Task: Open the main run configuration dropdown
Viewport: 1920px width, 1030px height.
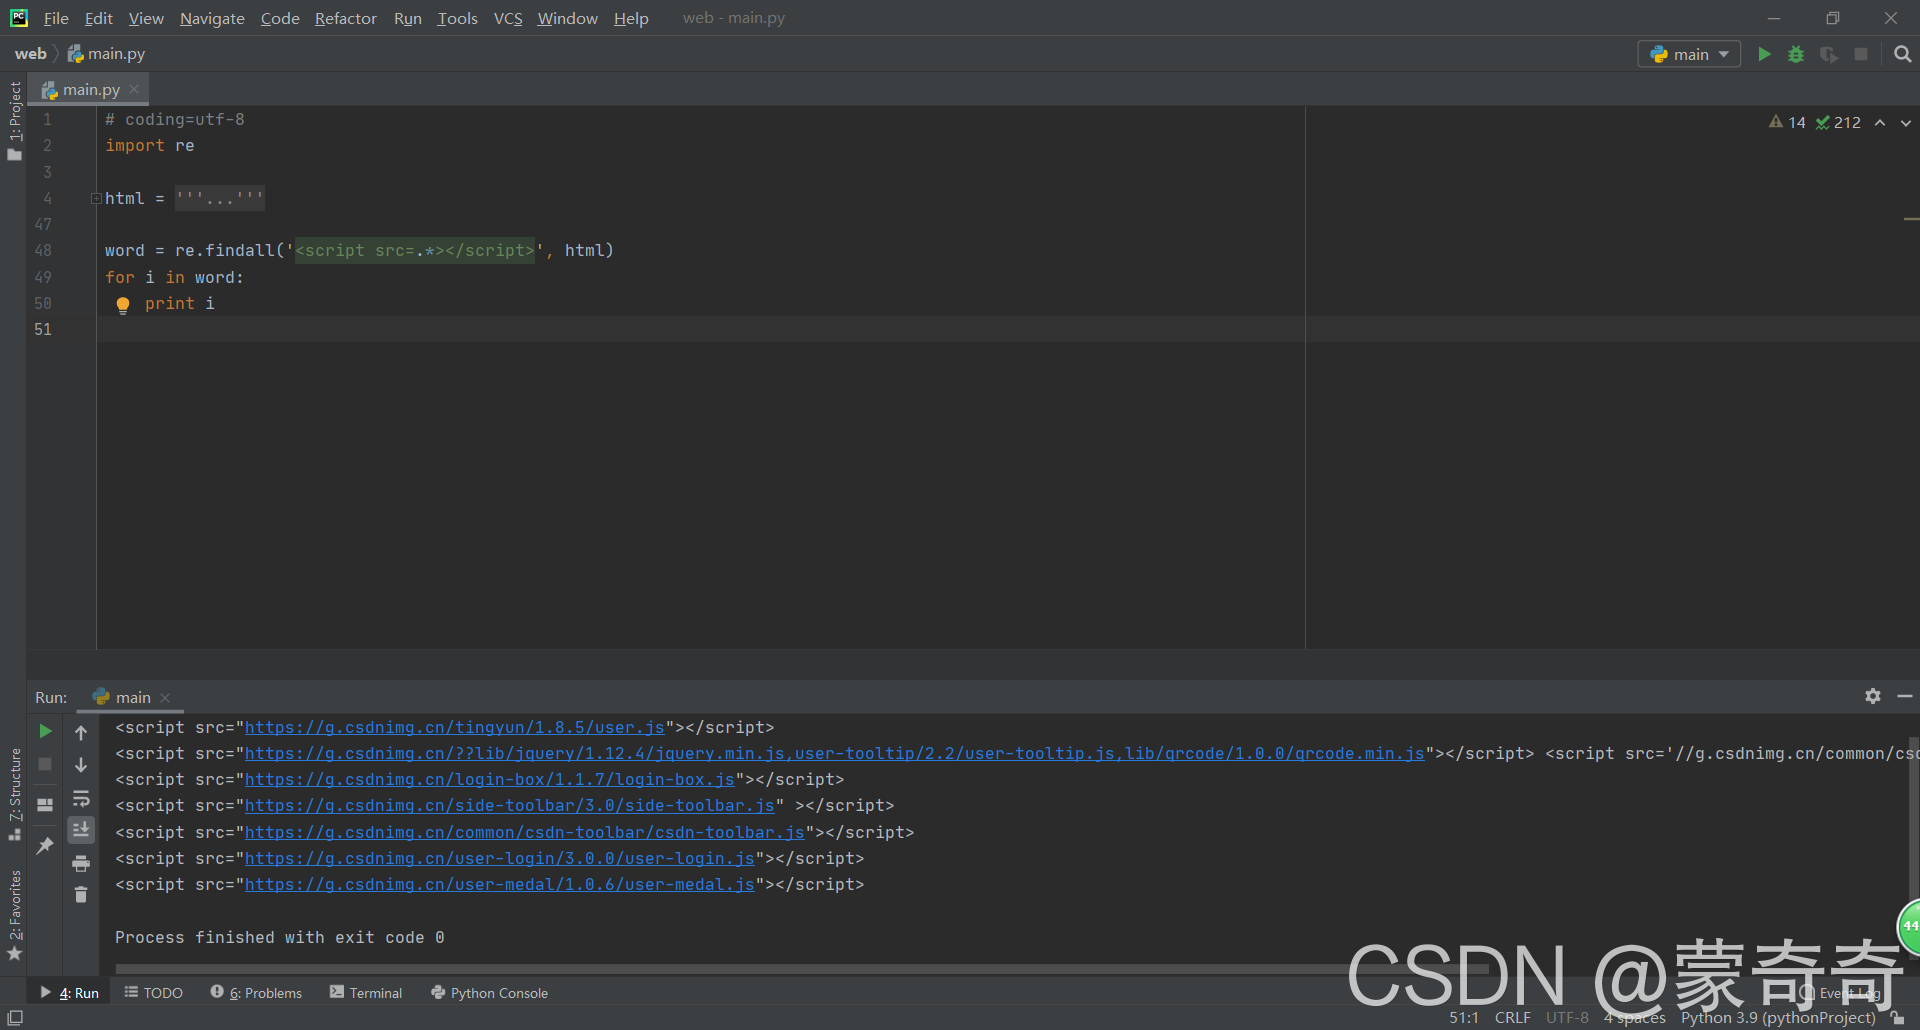Action: point(1689,54)
